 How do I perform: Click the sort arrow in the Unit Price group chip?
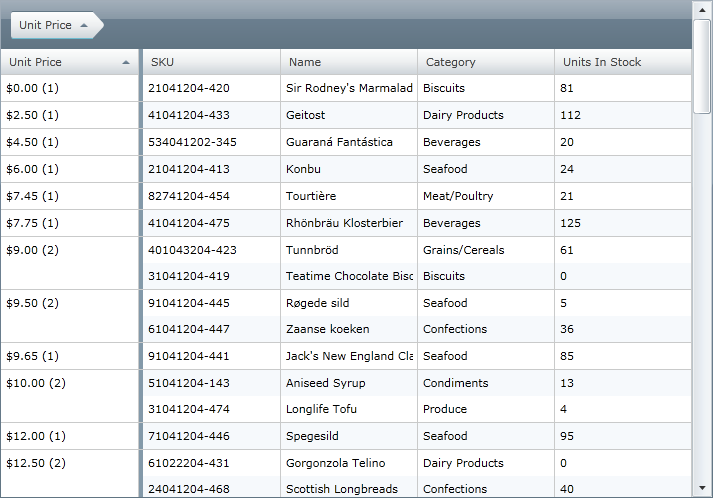pos(84,24)
